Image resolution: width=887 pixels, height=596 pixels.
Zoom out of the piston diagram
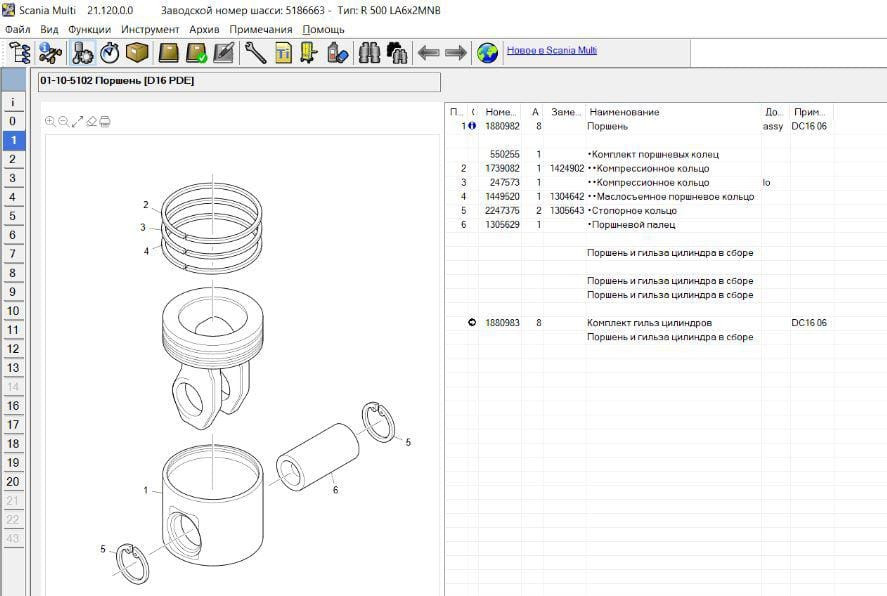(x=64, y=121)
